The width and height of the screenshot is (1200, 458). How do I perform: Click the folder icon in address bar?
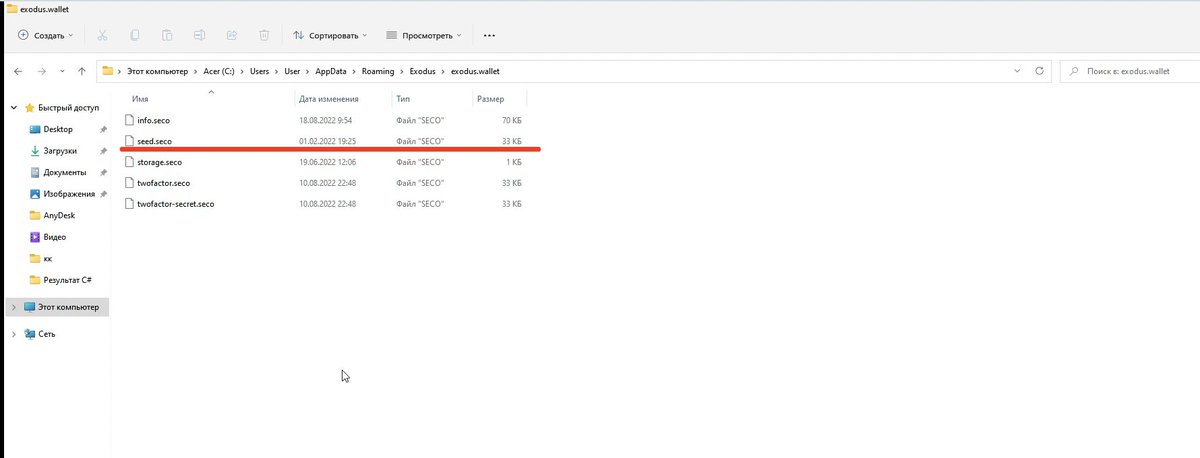tap(108, 71)
